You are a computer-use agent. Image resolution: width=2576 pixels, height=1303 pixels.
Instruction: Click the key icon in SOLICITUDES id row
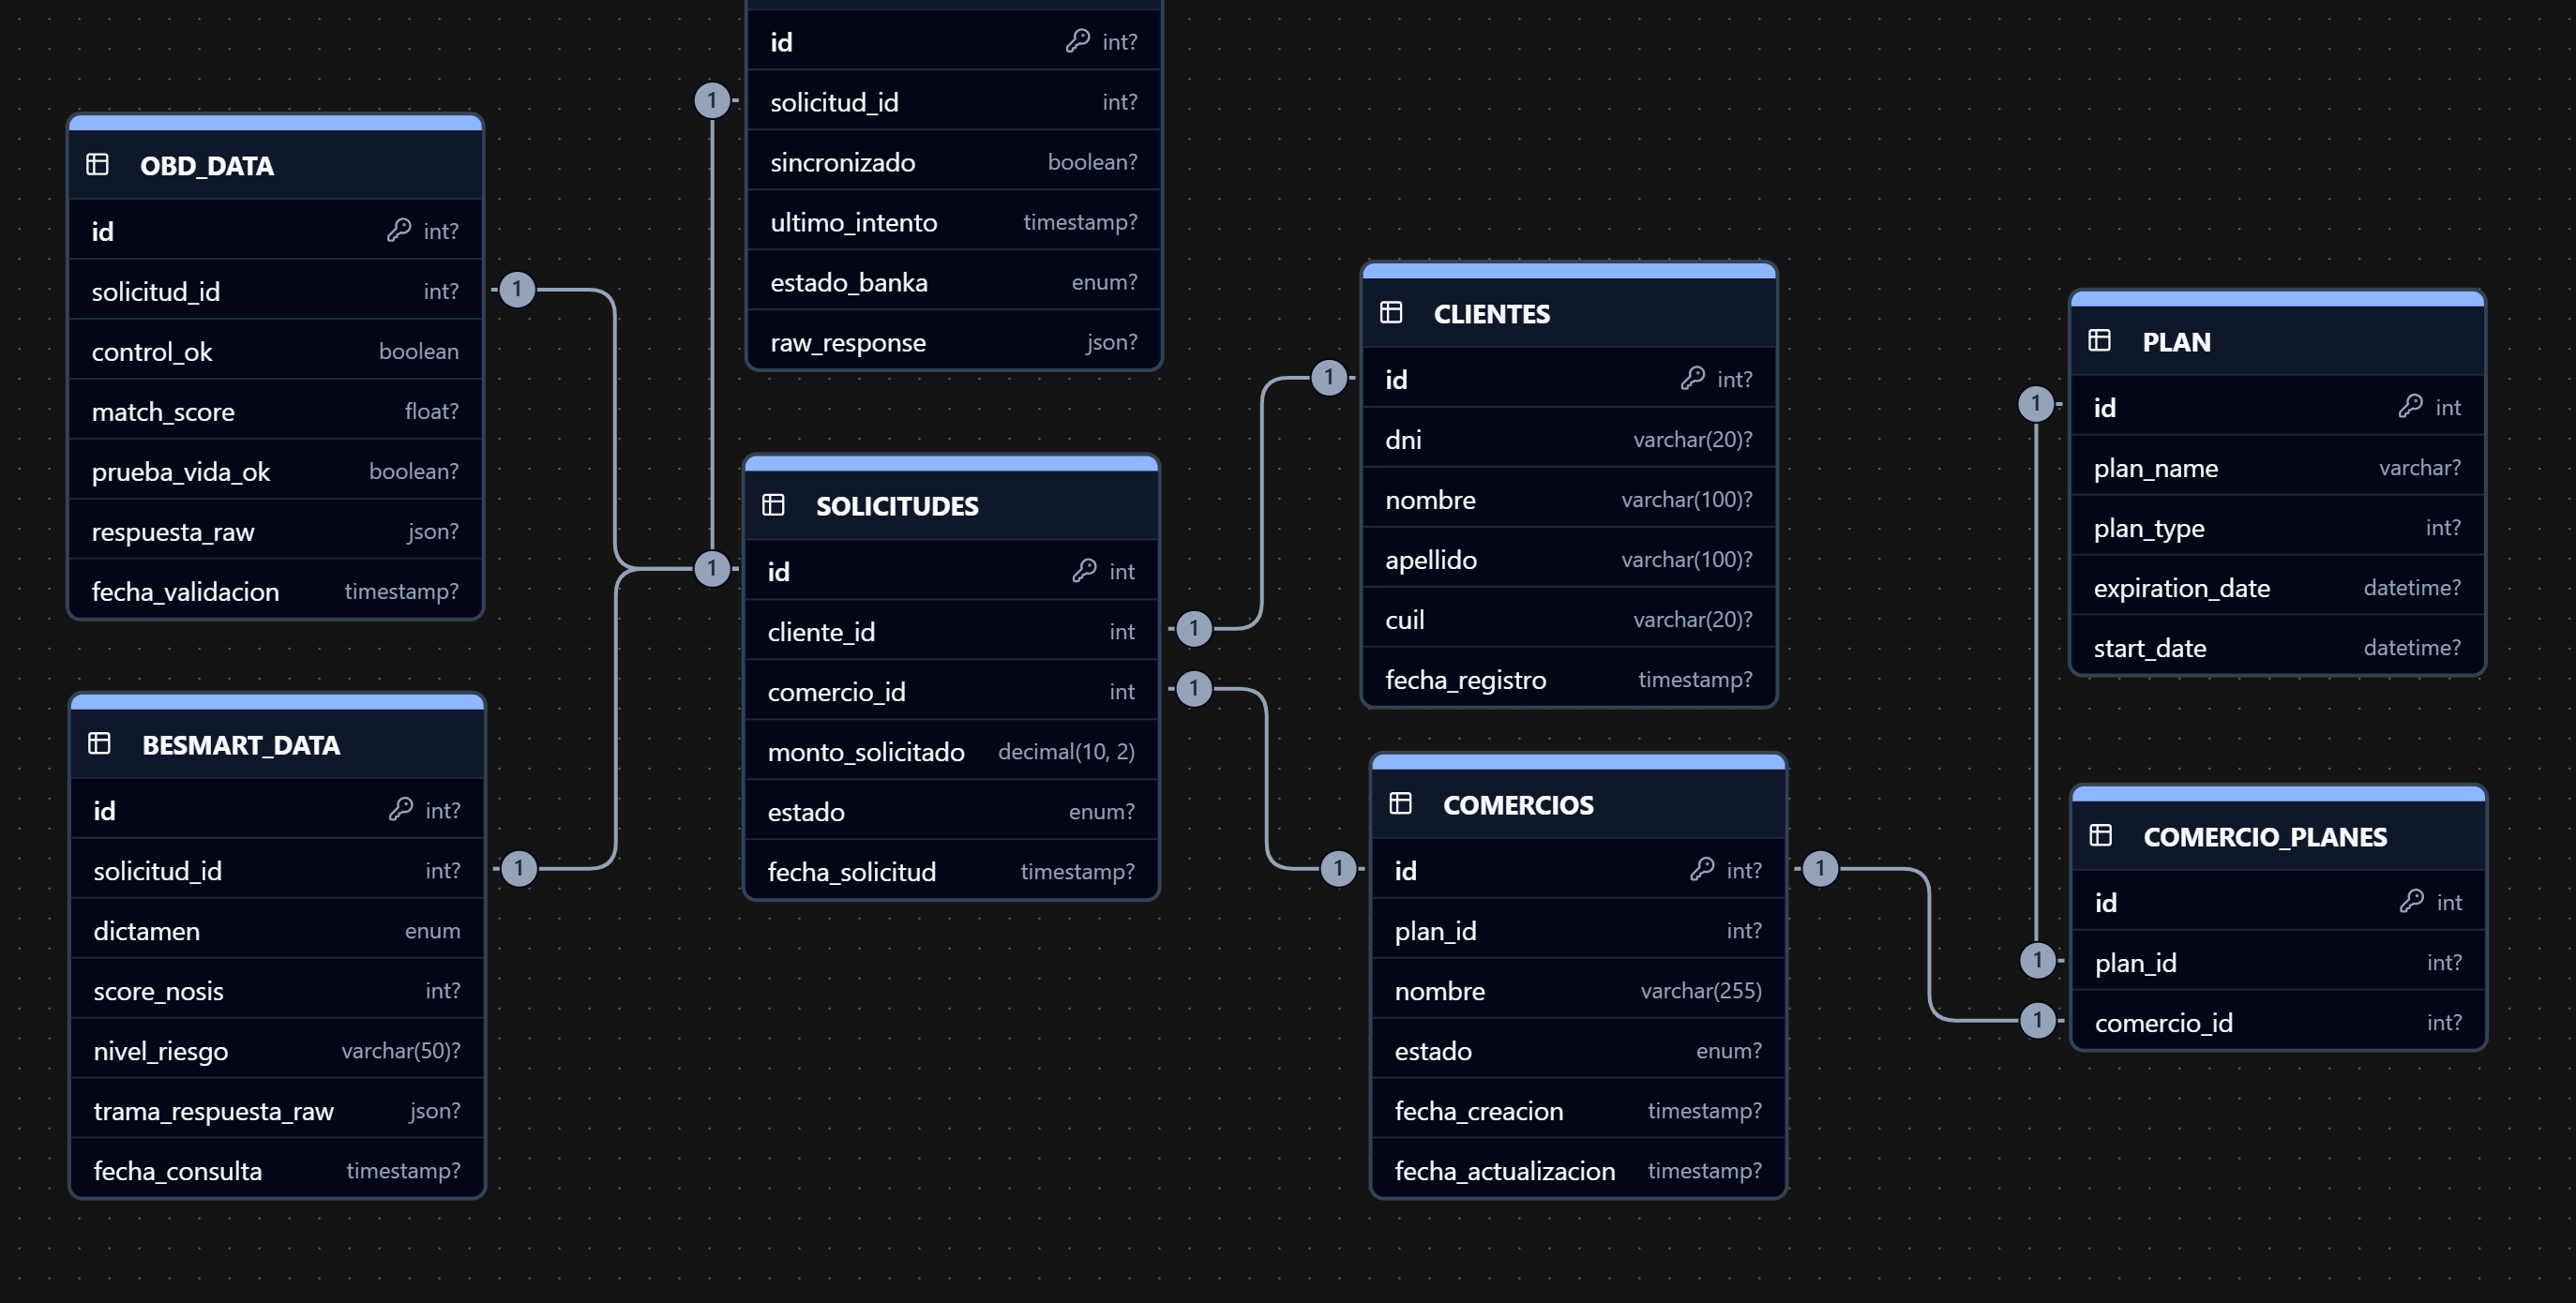[1084, 570]
